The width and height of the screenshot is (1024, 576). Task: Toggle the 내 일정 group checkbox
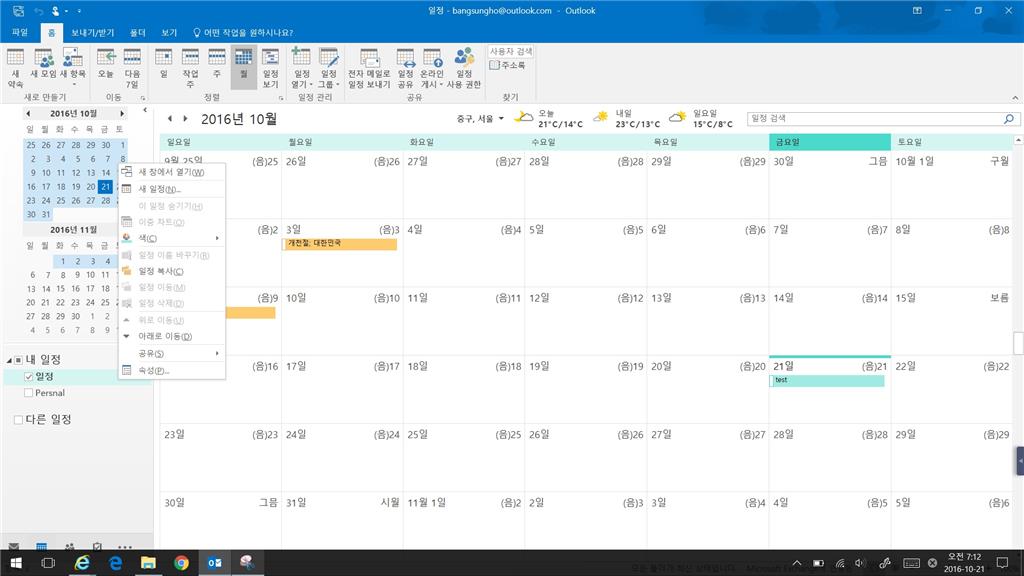(x=18, y=360)
